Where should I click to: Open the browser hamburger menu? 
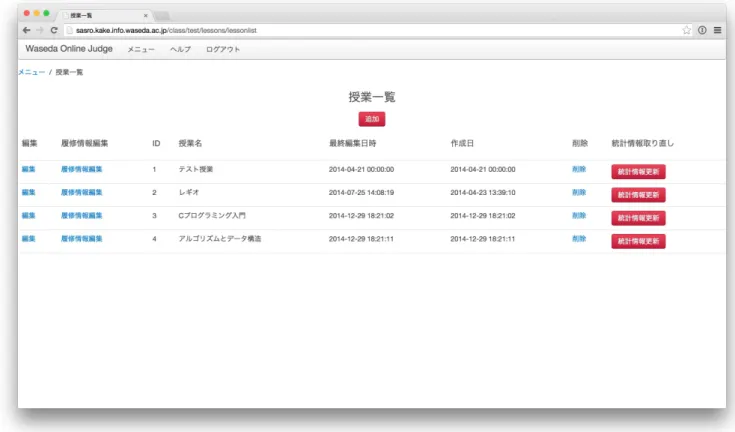[717, 30]
